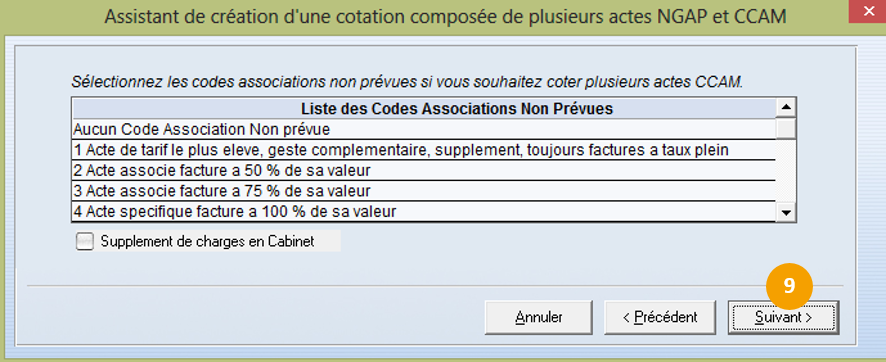Click the 'Supplement de charges en Cabinet' label text
This screenshot has width=886, height=362.
[x=207, y=242]
